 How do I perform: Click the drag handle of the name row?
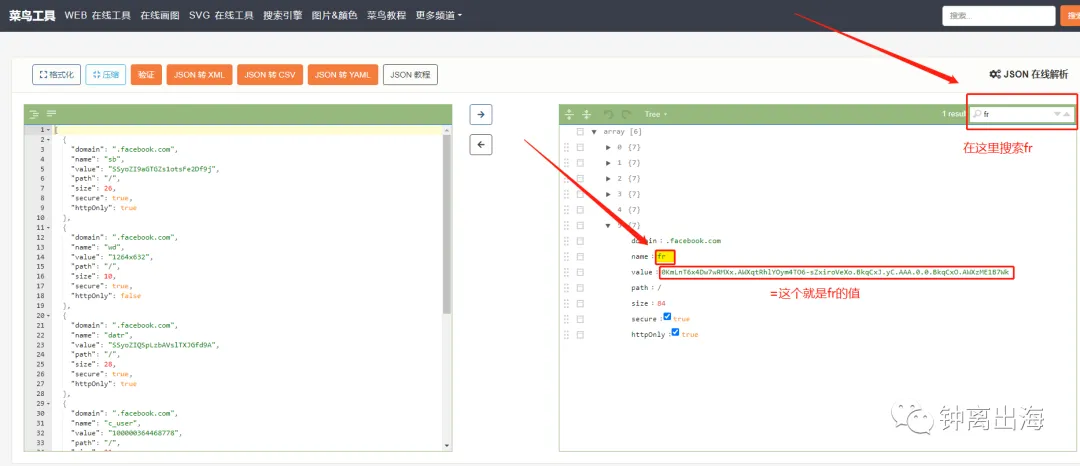click(x=567, y=257)
